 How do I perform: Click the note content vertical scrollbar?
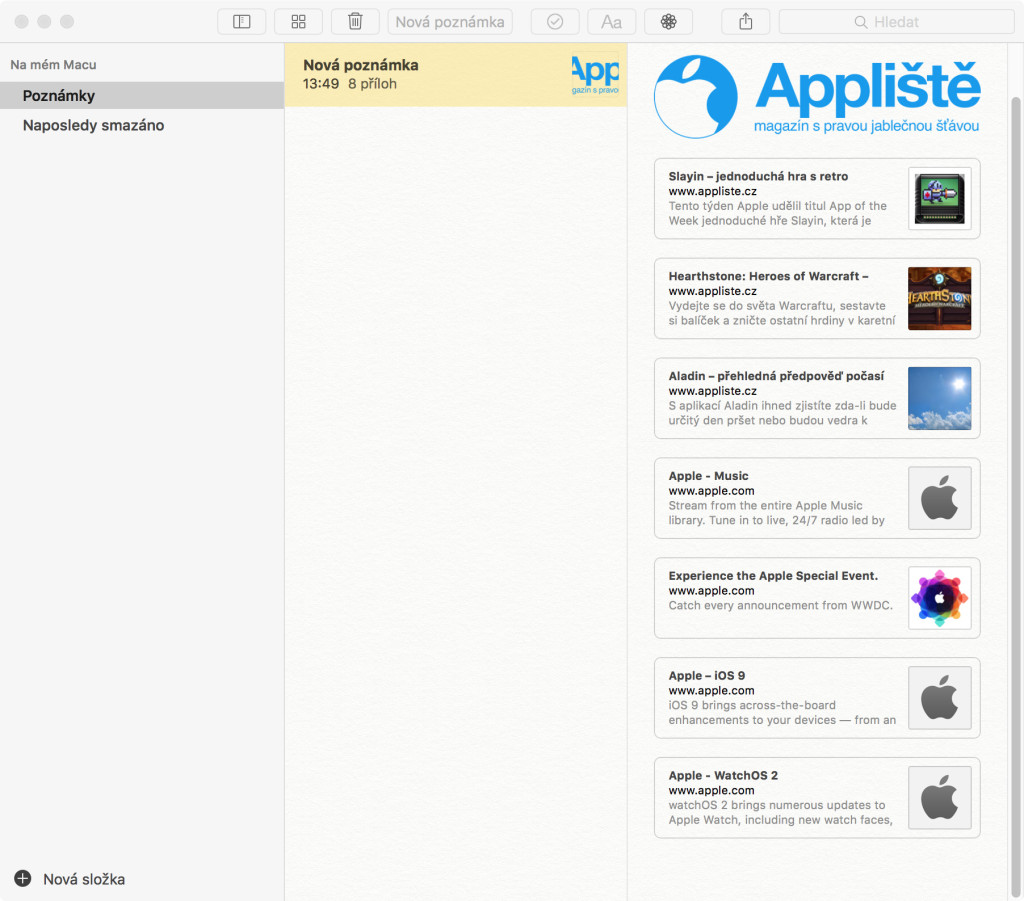click(1015, 496)
